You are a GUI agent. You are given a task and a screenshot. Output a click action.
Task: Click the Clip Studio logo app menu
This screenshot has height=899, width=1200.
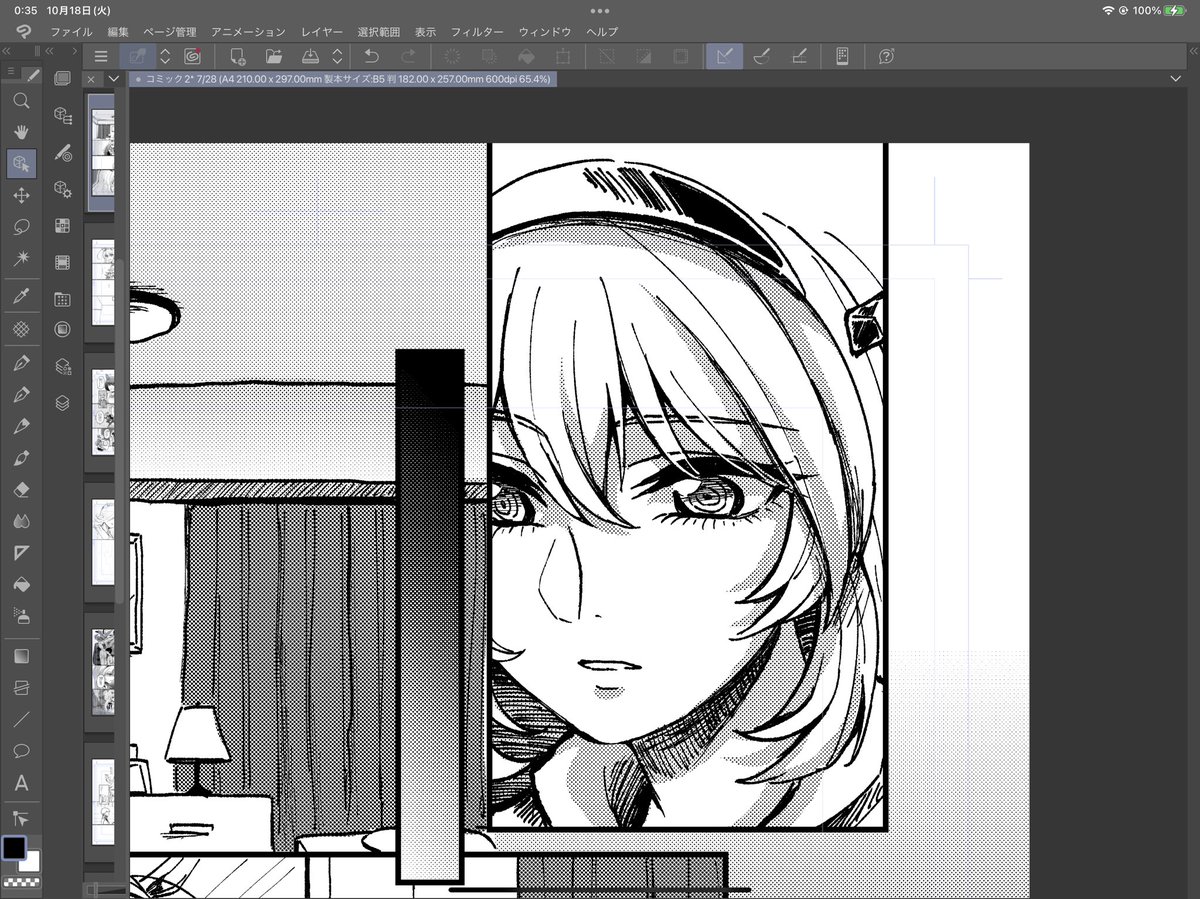click(x=23, y=32)
